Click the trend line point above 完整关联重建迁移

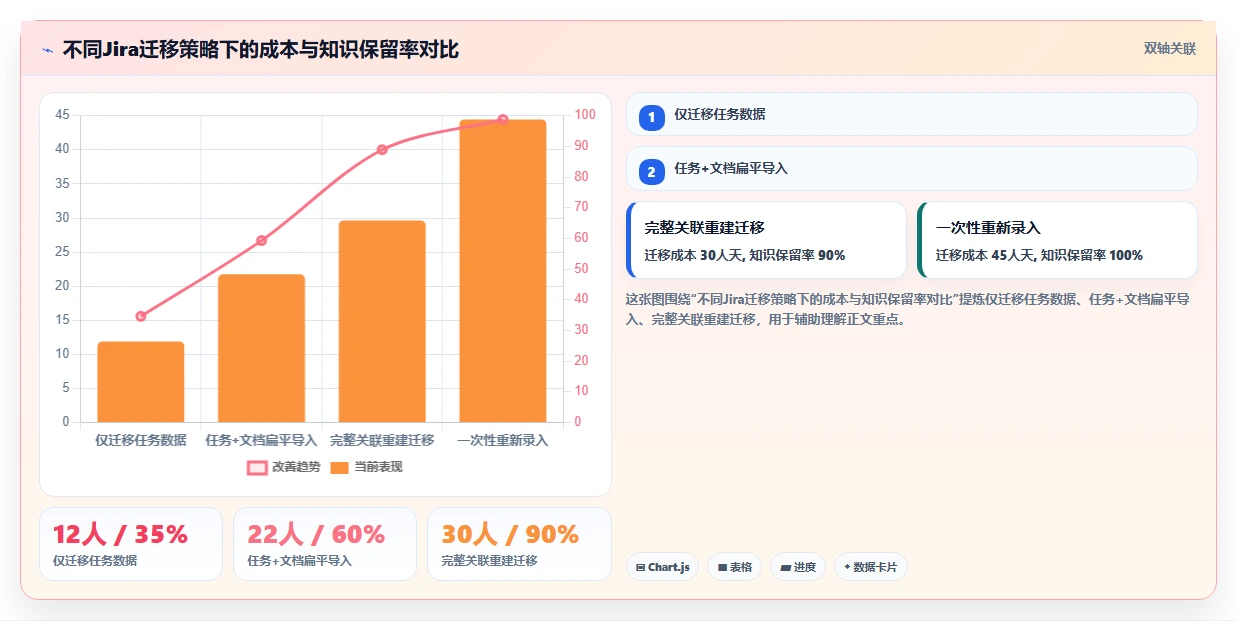pos(382,150)
